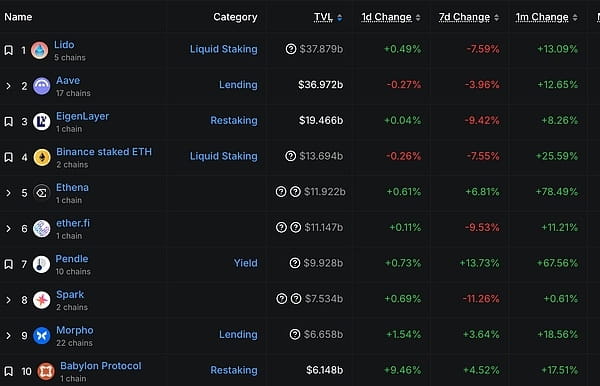Click the question mark beside Pendle TVL
The width and height of the screenshot is (600, 386).
coord(295,263)
